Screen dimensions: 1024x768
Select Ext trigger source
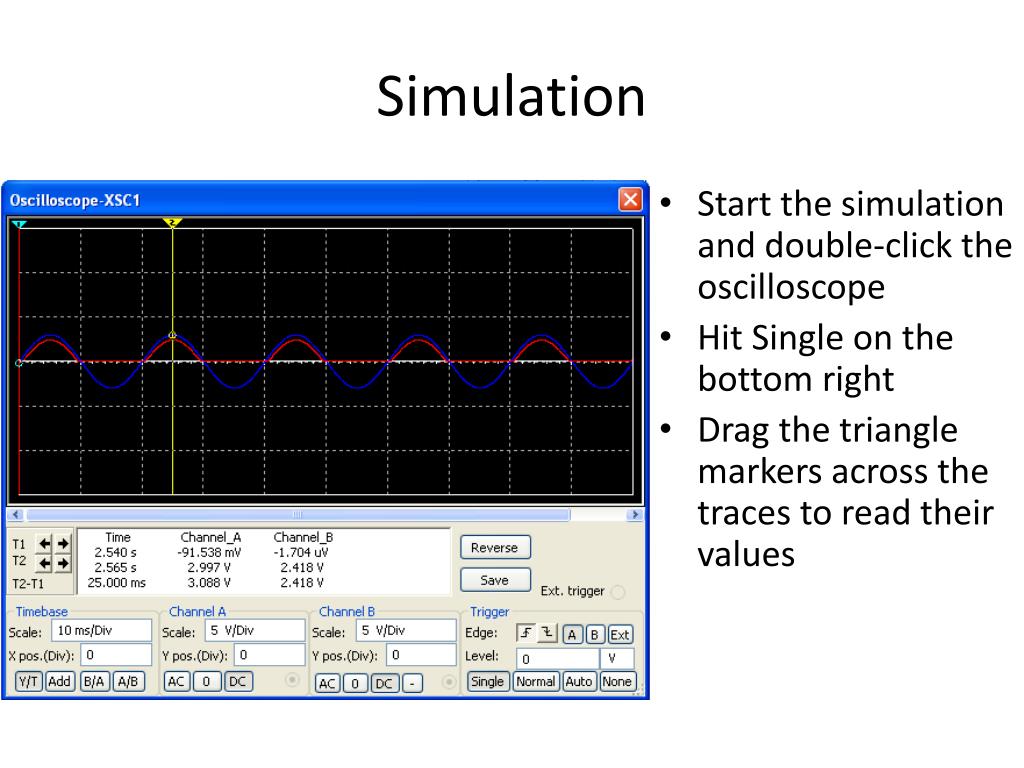pyautogui.click(x=620, y=634)
